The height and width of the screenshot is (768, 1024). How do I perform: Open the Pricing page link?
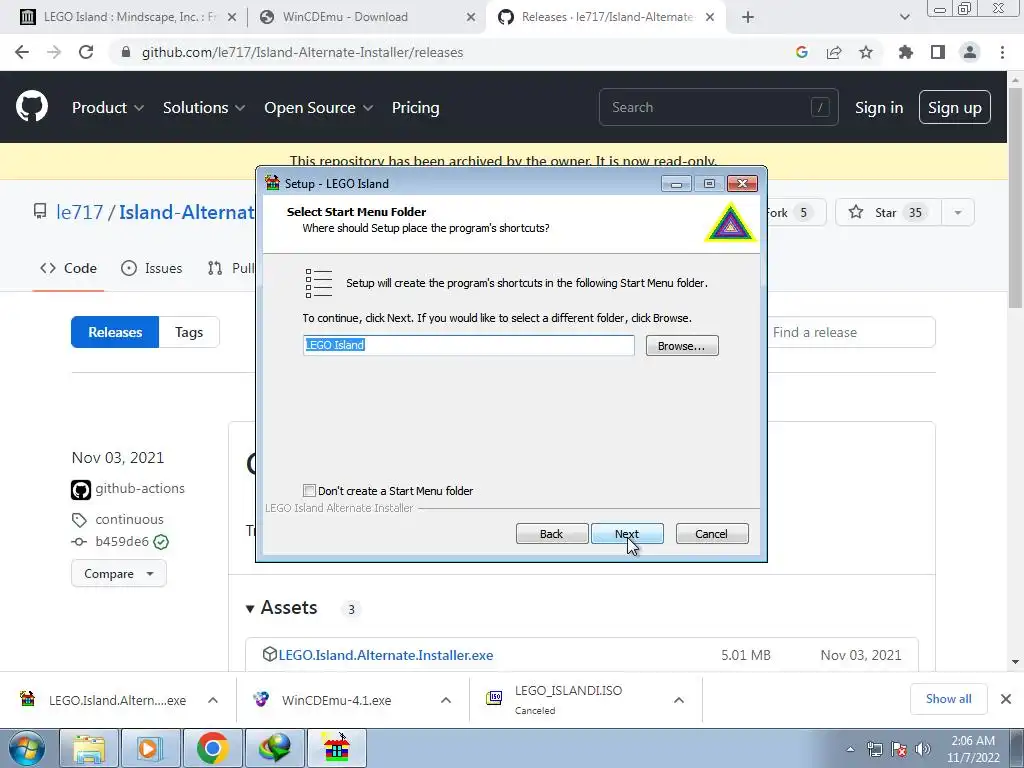(x=415, y=107)
